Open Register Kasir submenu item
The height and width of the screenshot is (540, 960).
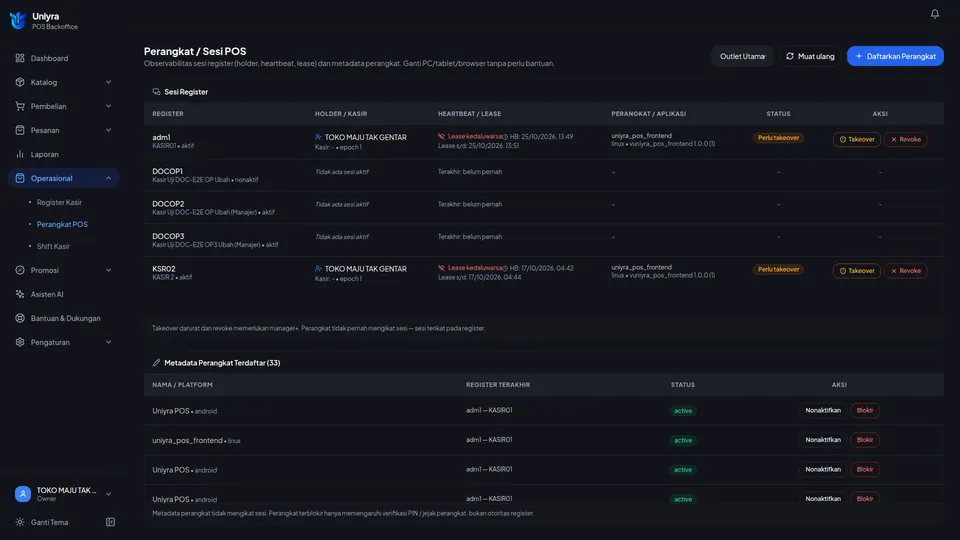59,202
